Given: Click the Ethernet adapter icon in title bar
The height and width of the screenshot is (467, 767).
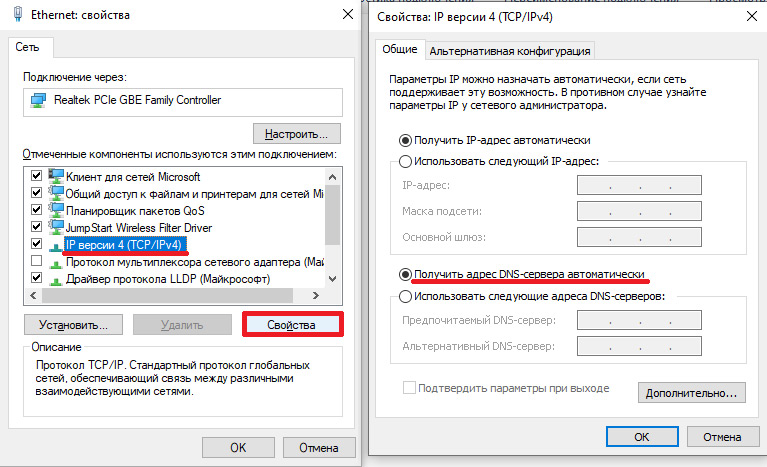Looking at the screenshot, I should [x=18, y=14].
